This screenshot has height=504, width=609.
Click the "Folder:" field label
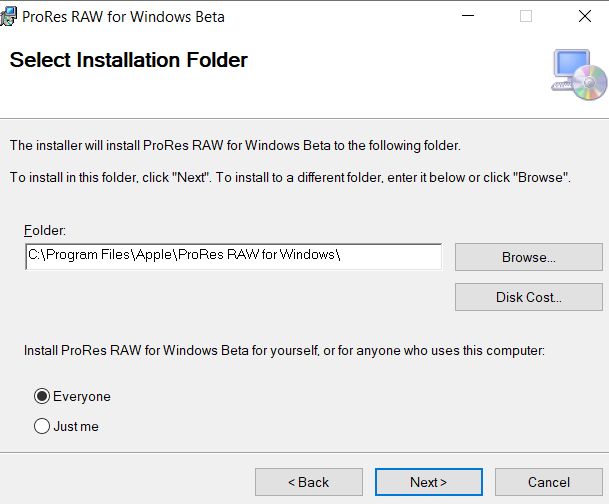(45, 230)
